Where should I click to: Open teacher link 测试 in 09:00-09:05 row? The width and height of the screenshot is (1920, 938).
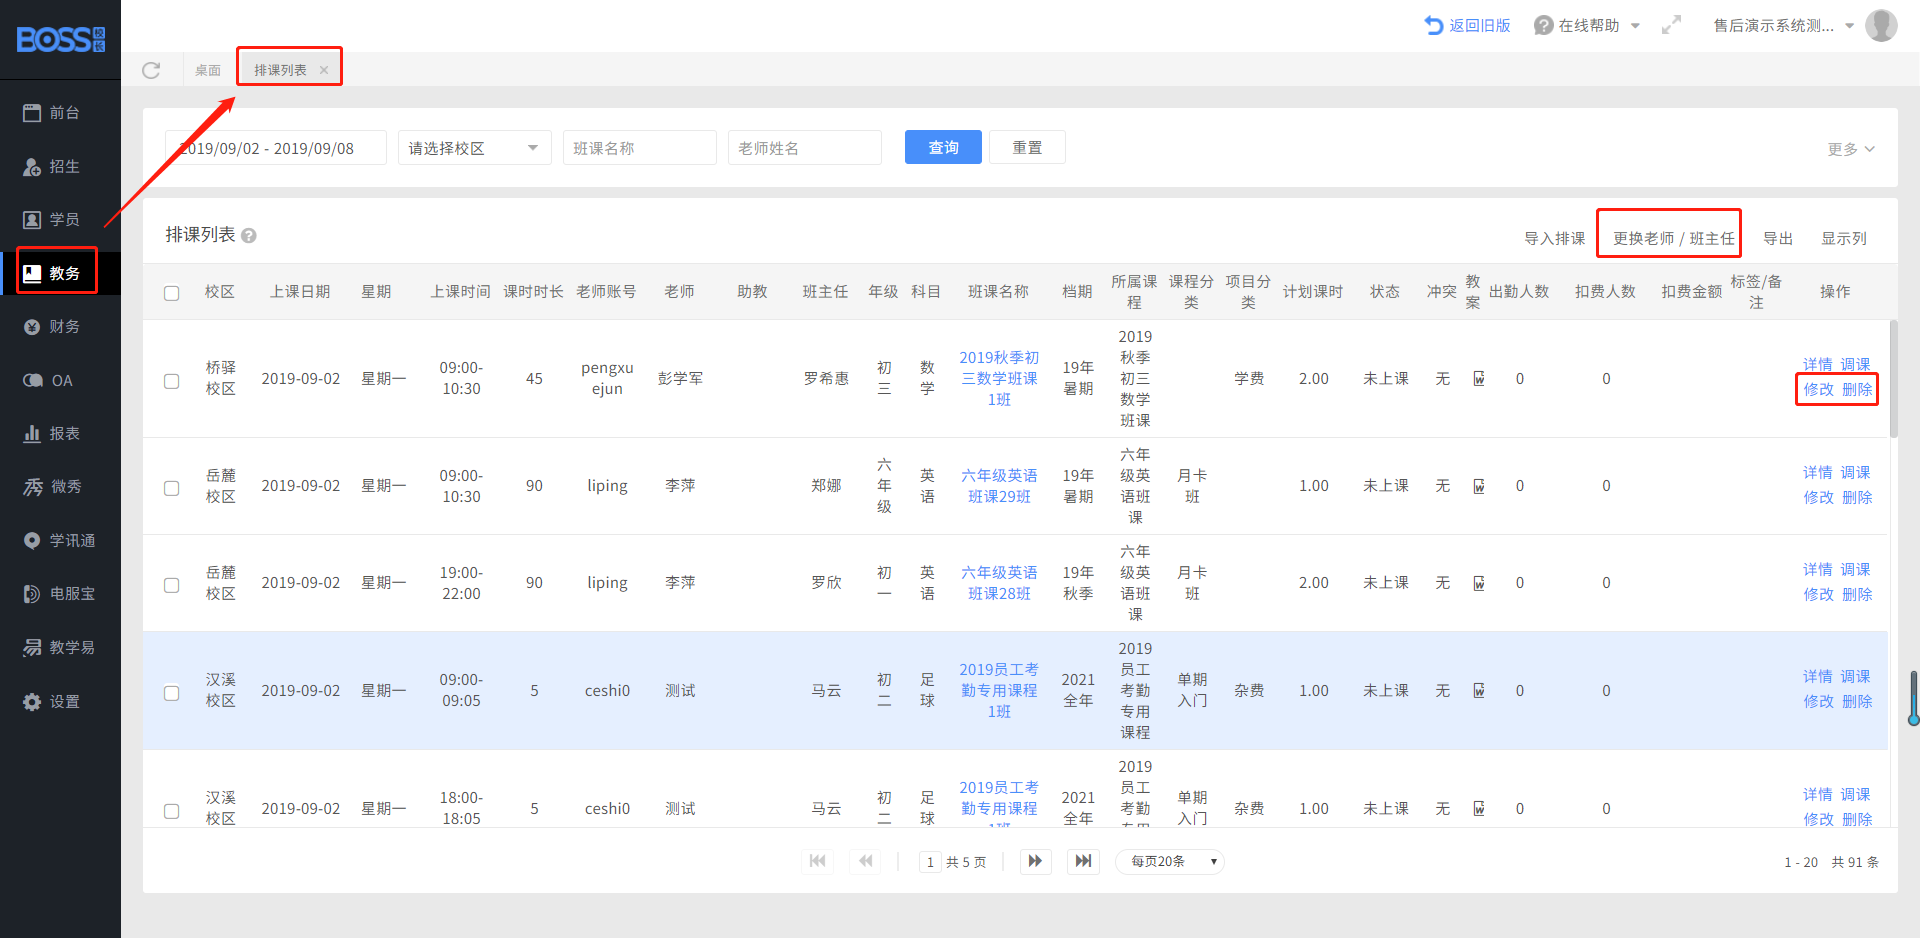pyautogui.click(x=680, y=691)
